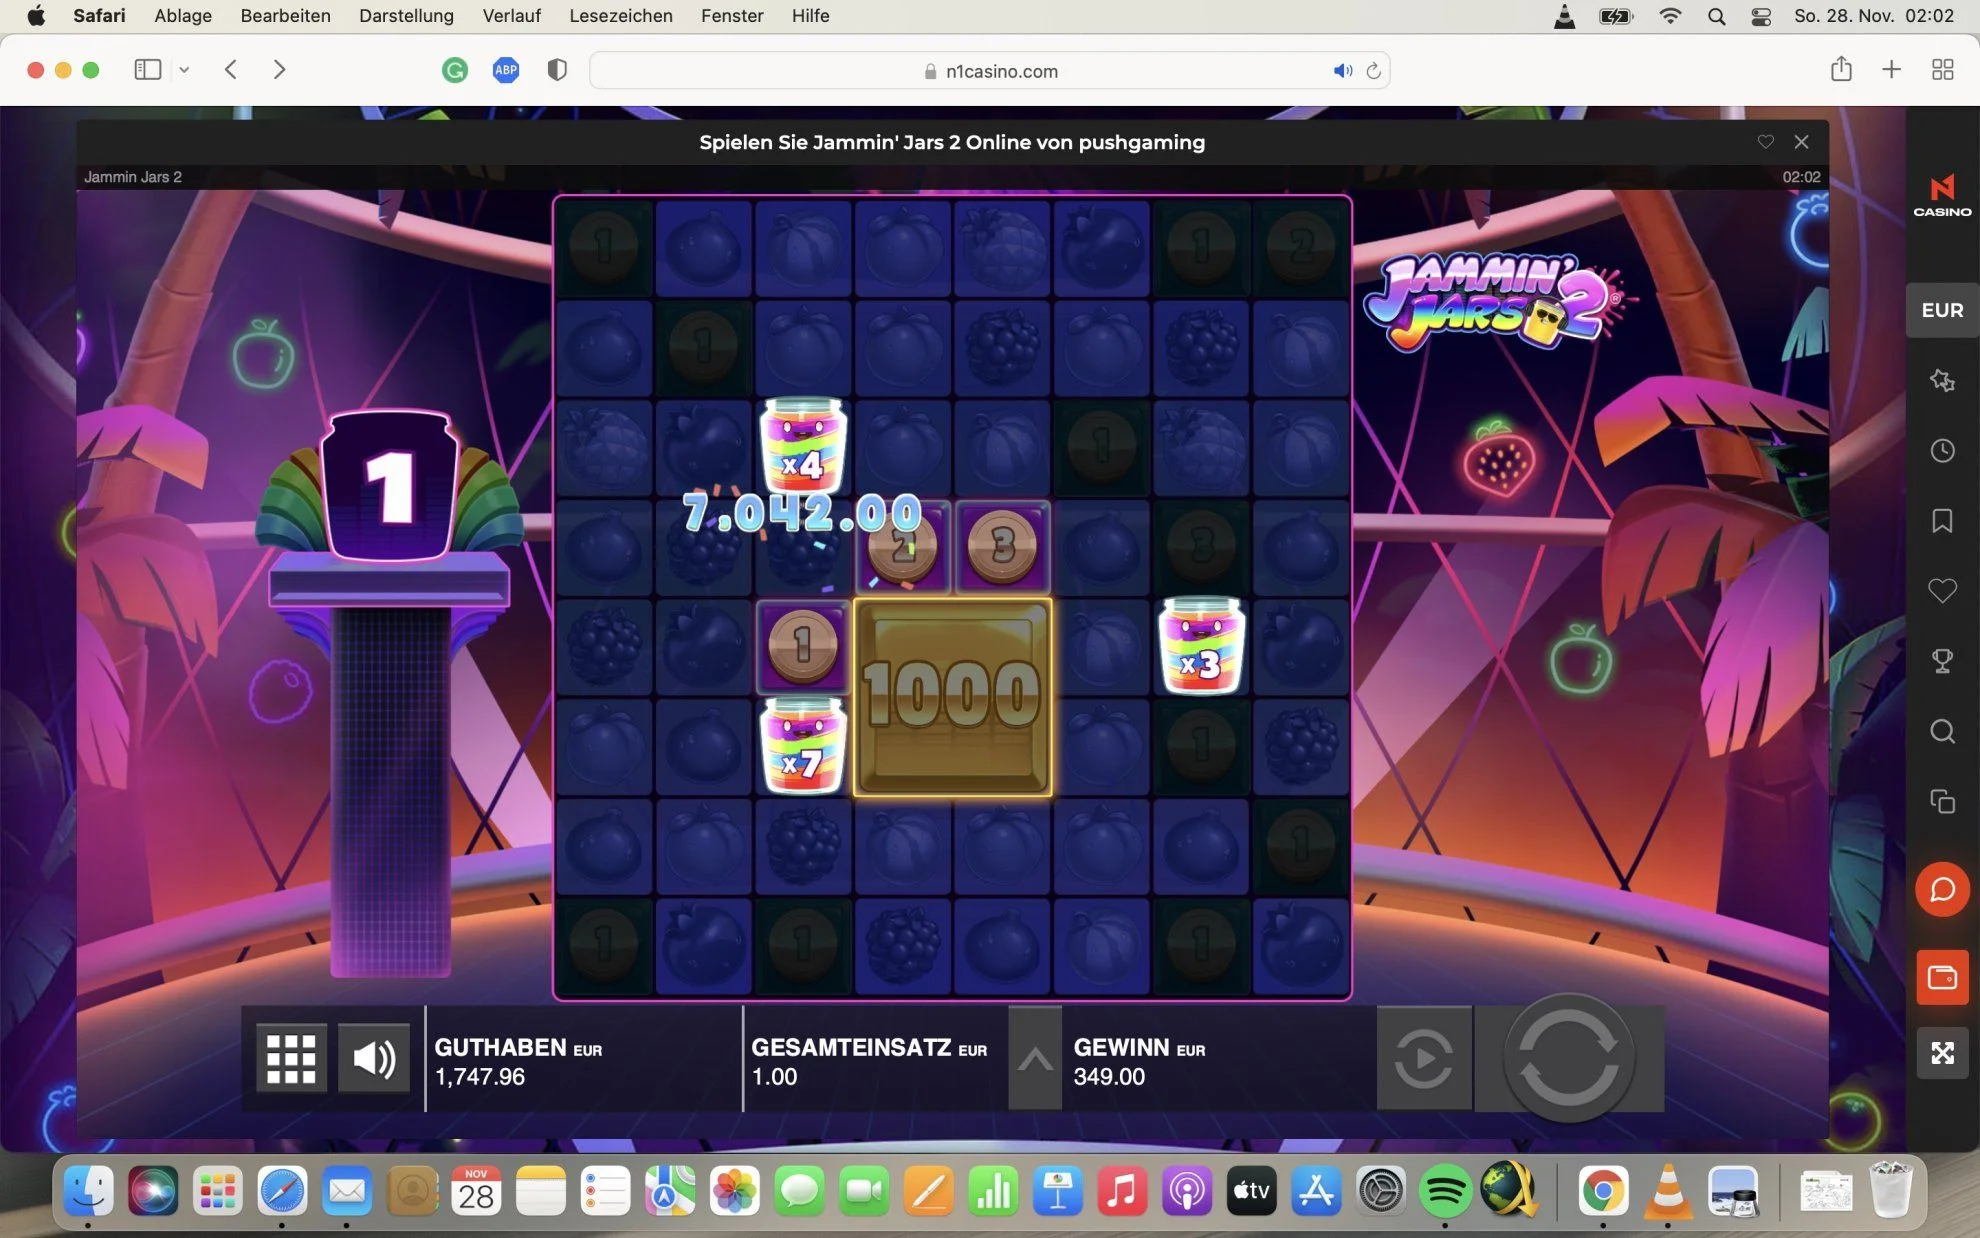The width and height of the screenshot is (1980, 1238).
Task: Open the Trash in the Dock
Action: point(1890,1190)
